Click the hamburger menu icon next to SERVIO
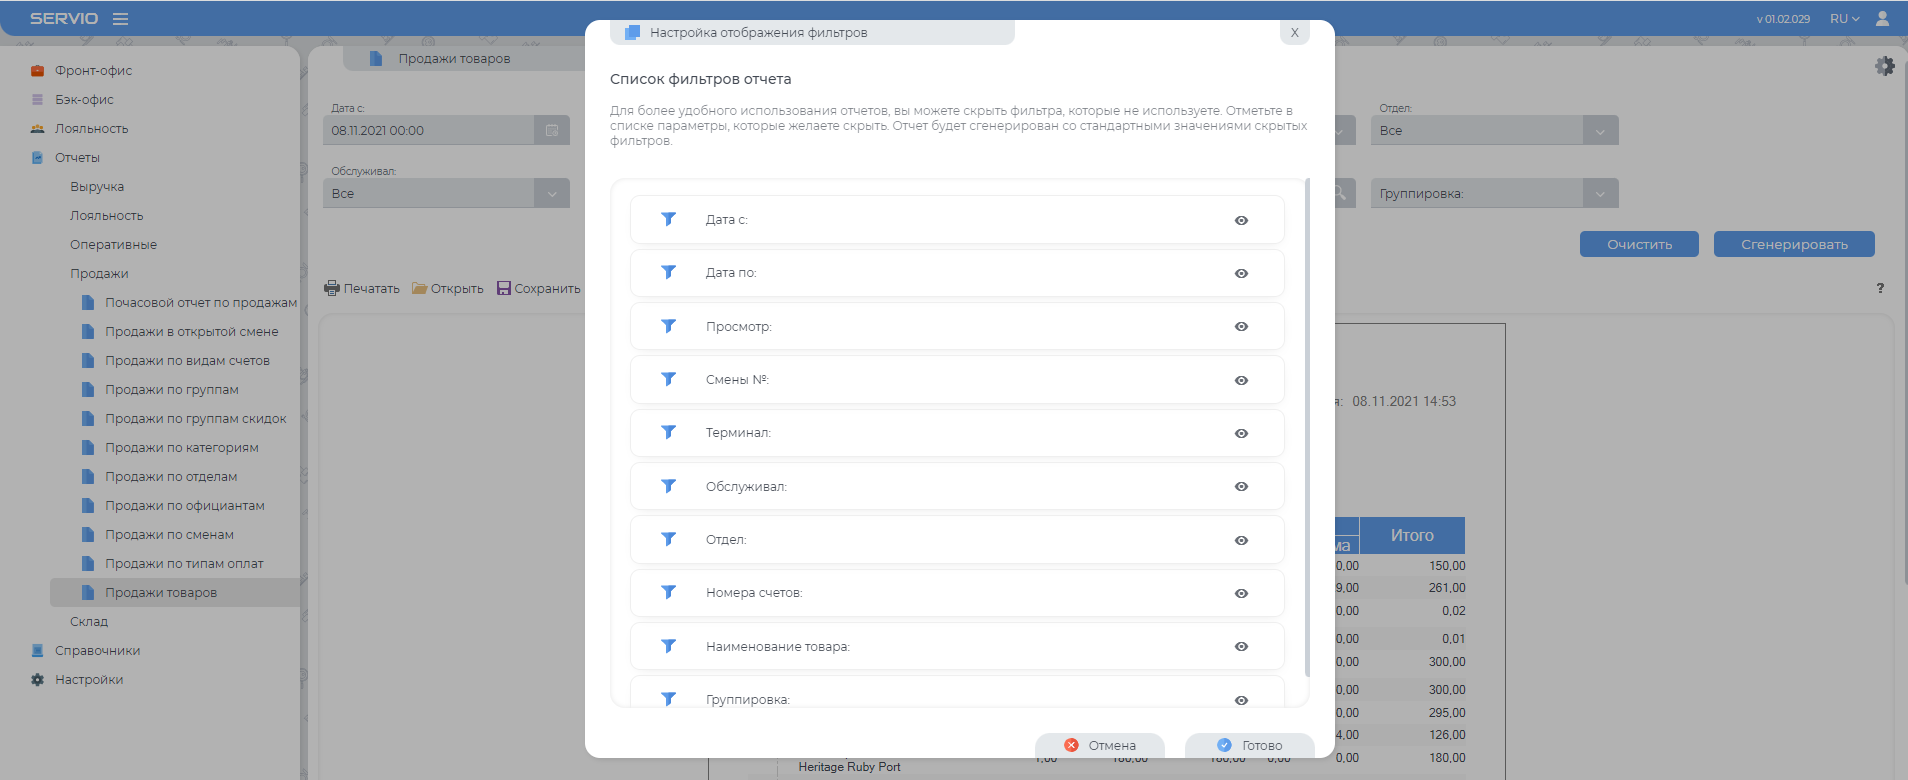1908x780 pixels. coord(120,19)
